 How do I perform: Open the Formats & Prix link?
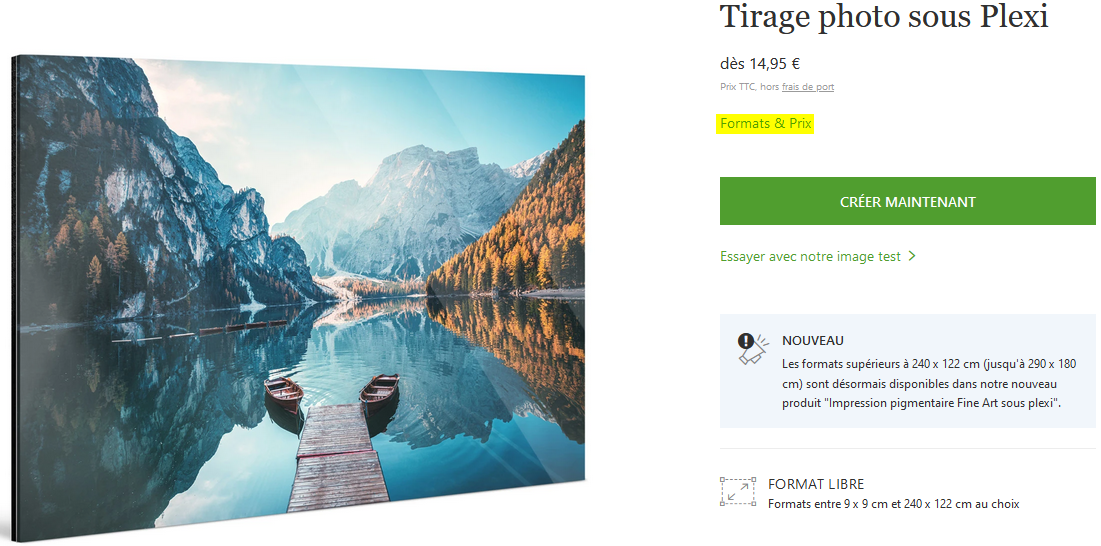tap(765, 124)
